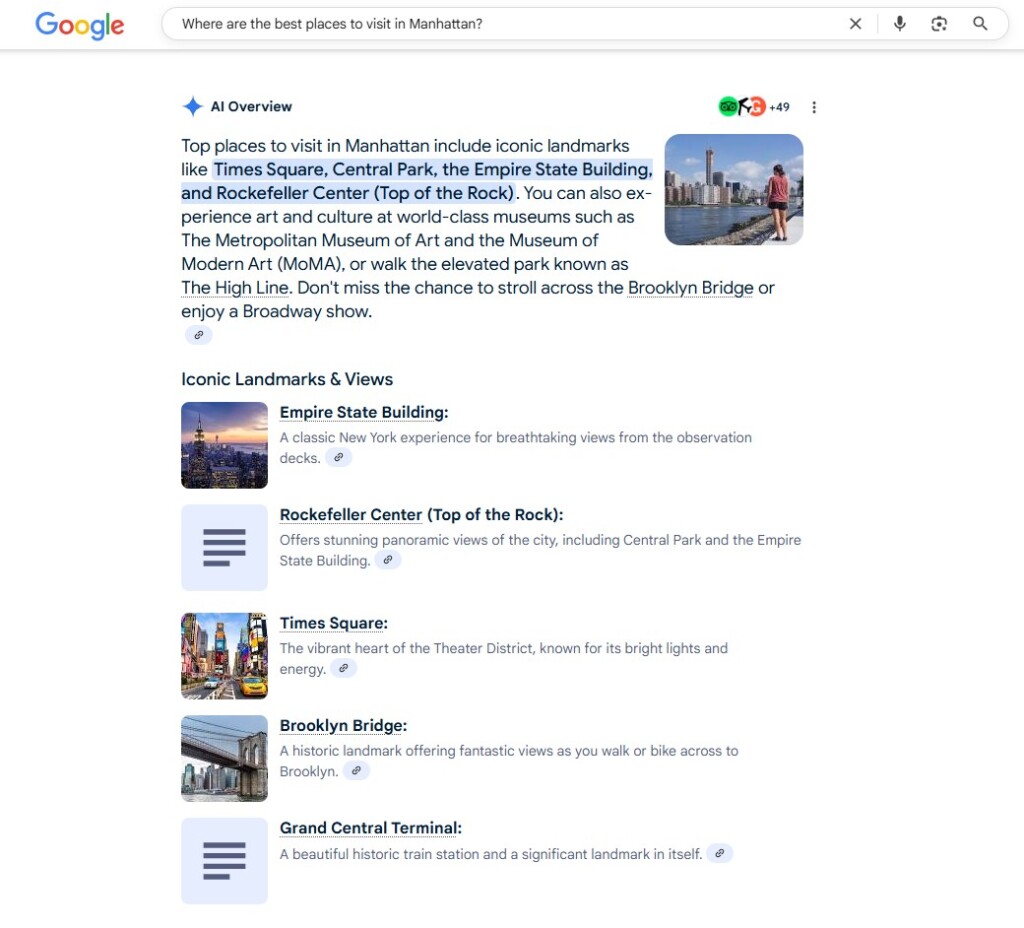Open the Empire State Building thumbnail
This screenshot has width=1024, height=928.
(224, 445)
